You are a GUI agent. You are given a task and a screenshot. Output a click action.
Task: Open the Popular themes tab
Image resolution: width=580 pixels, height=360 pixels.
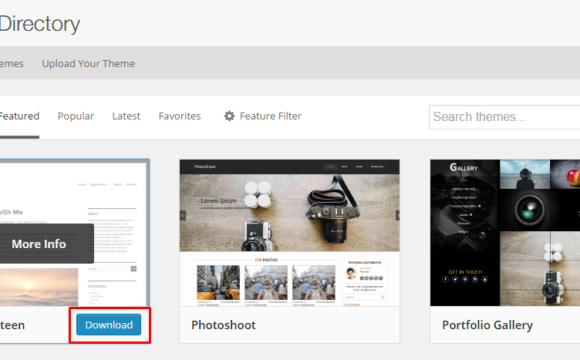point(75,116)
